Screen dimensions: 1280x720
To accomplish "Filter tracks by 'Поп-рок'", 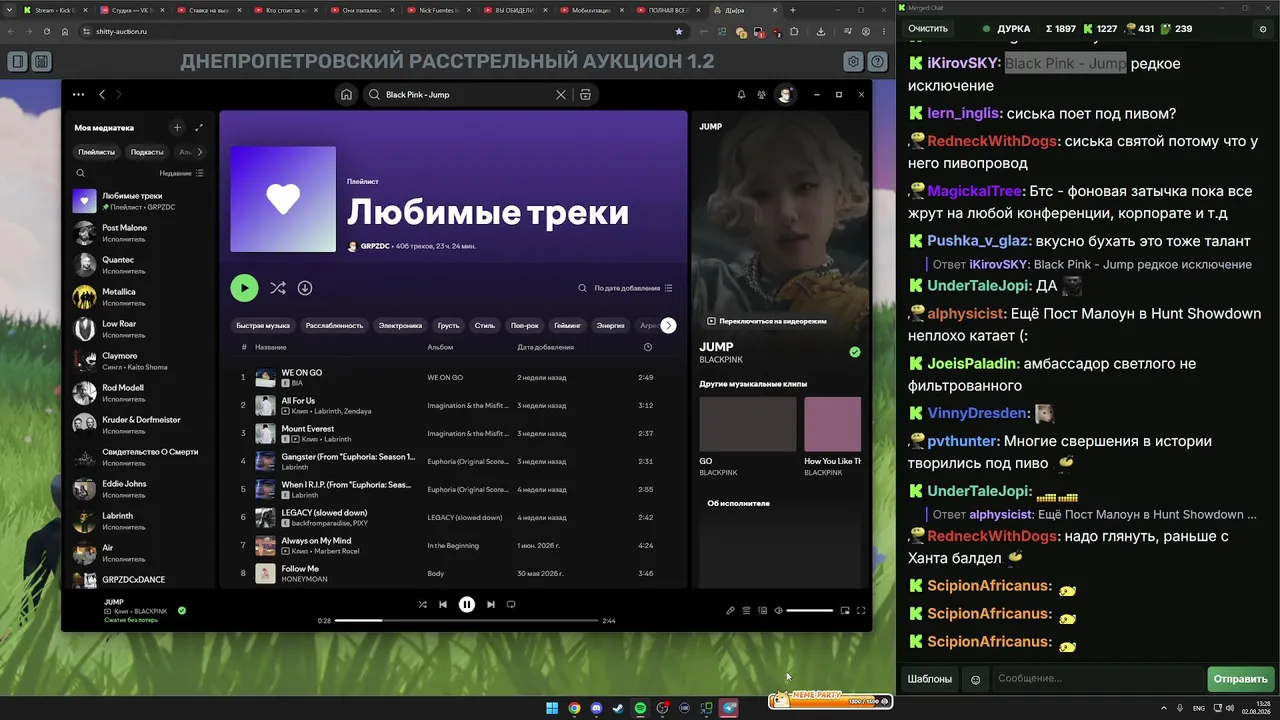I will (525, 325).
